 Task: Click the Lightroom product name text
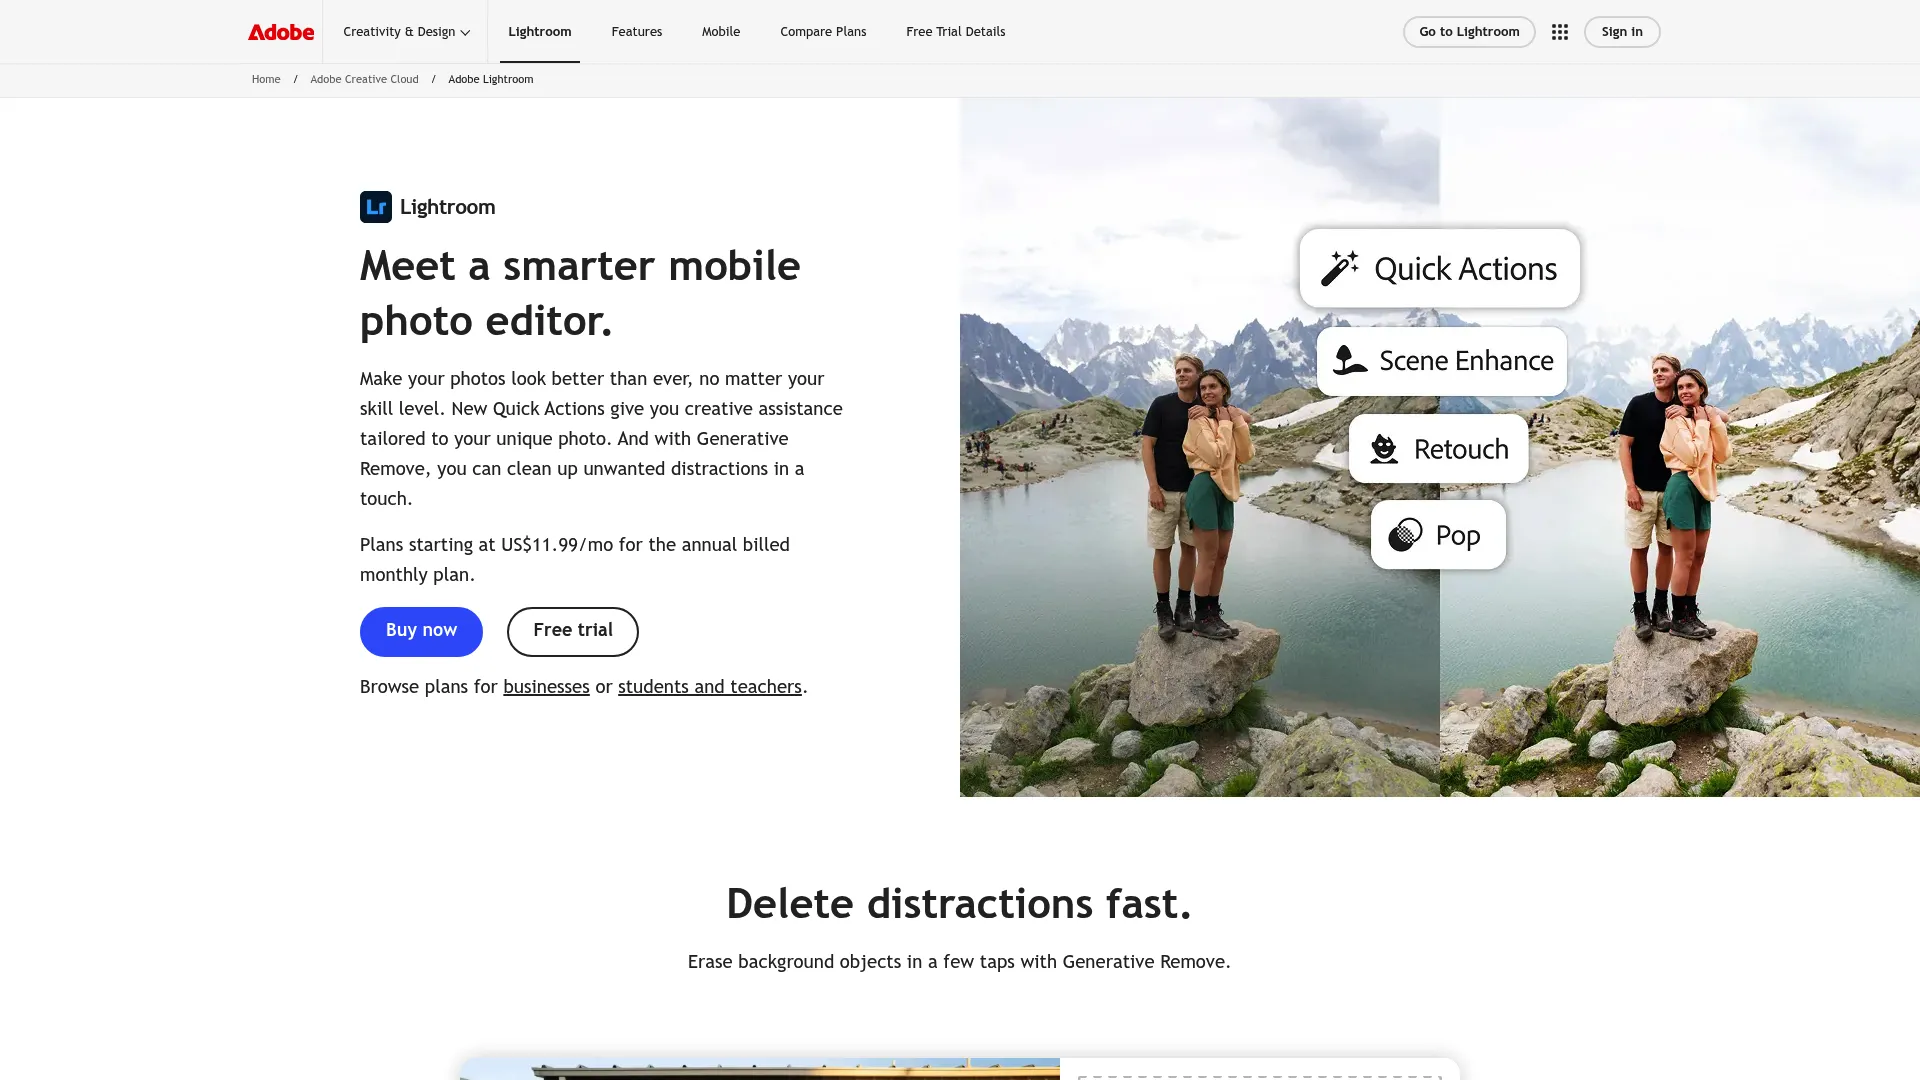click(447, 207)
